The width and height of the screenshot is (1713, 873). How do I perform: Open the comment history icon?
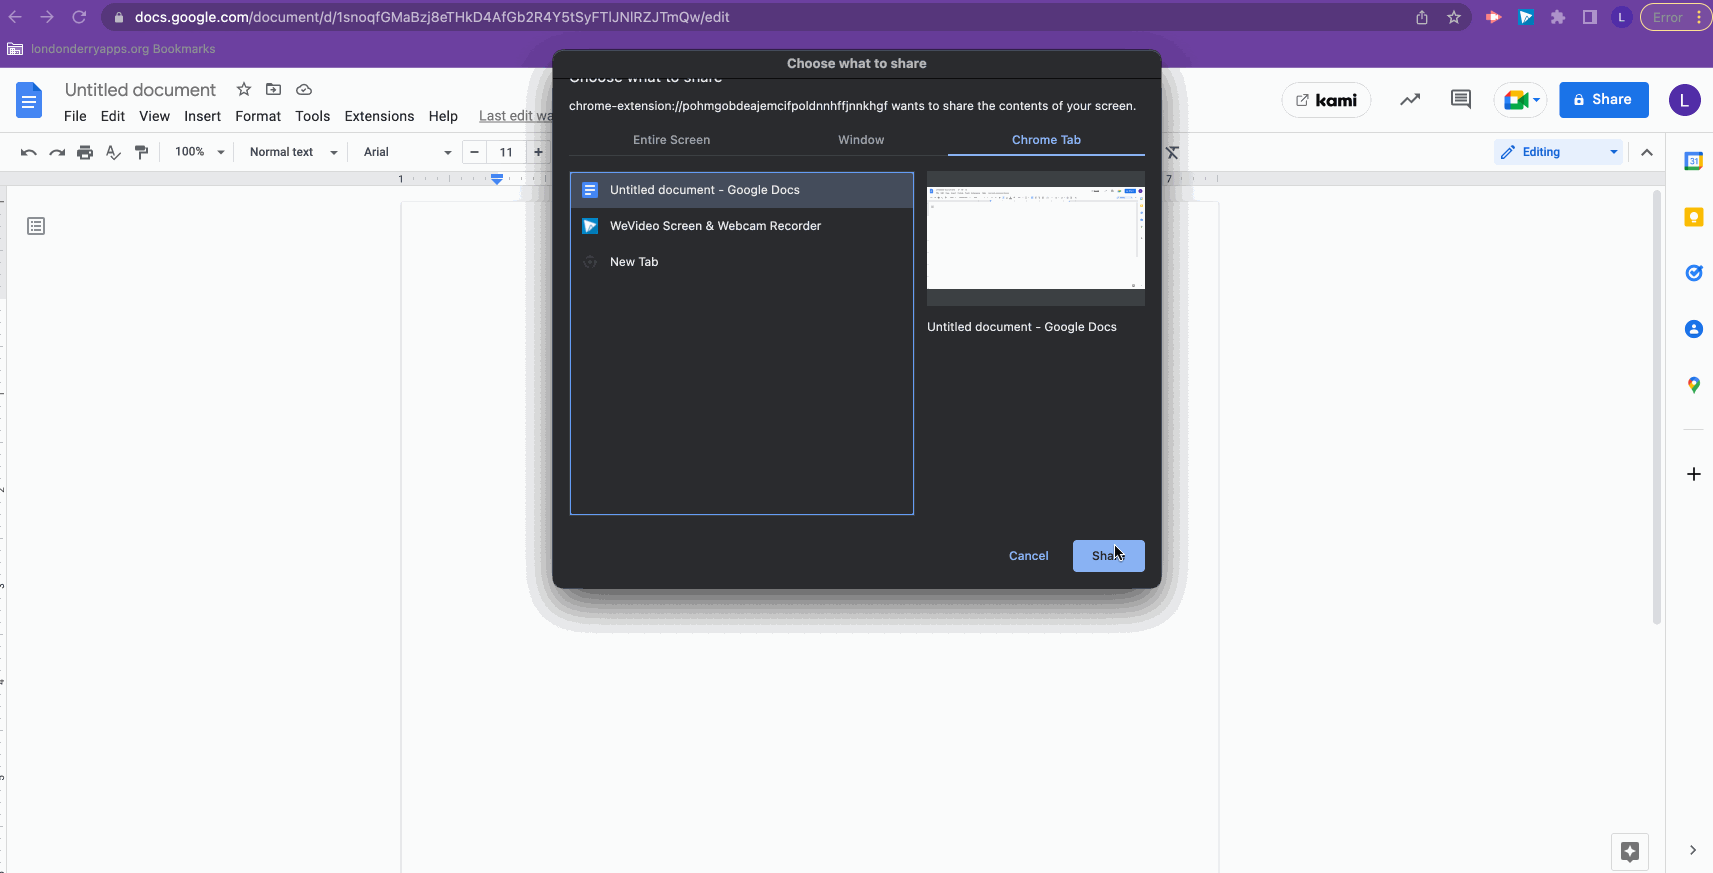(1461, 99)
